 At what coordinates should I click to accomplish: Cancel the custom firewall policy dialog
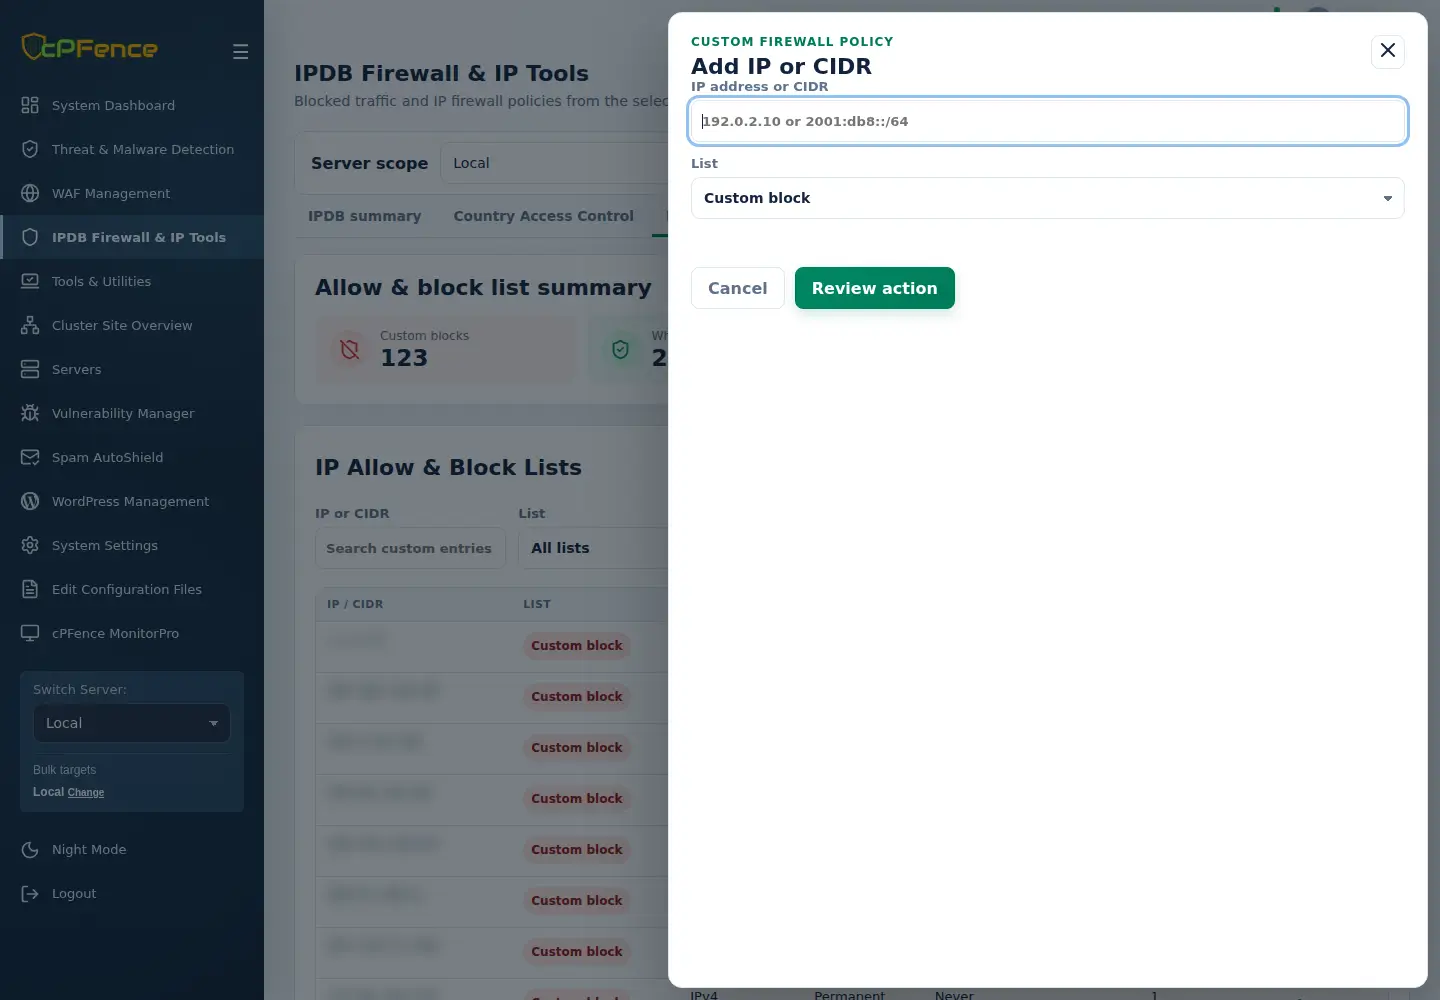click(738, 288)
